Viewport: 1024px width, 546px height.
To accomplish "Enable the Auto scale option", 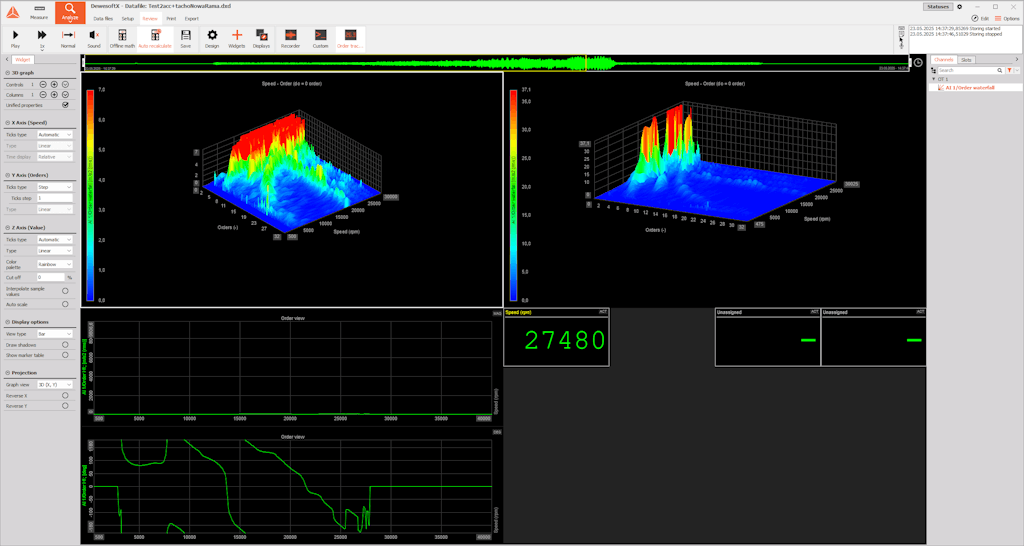I will (x=65, y=303).
